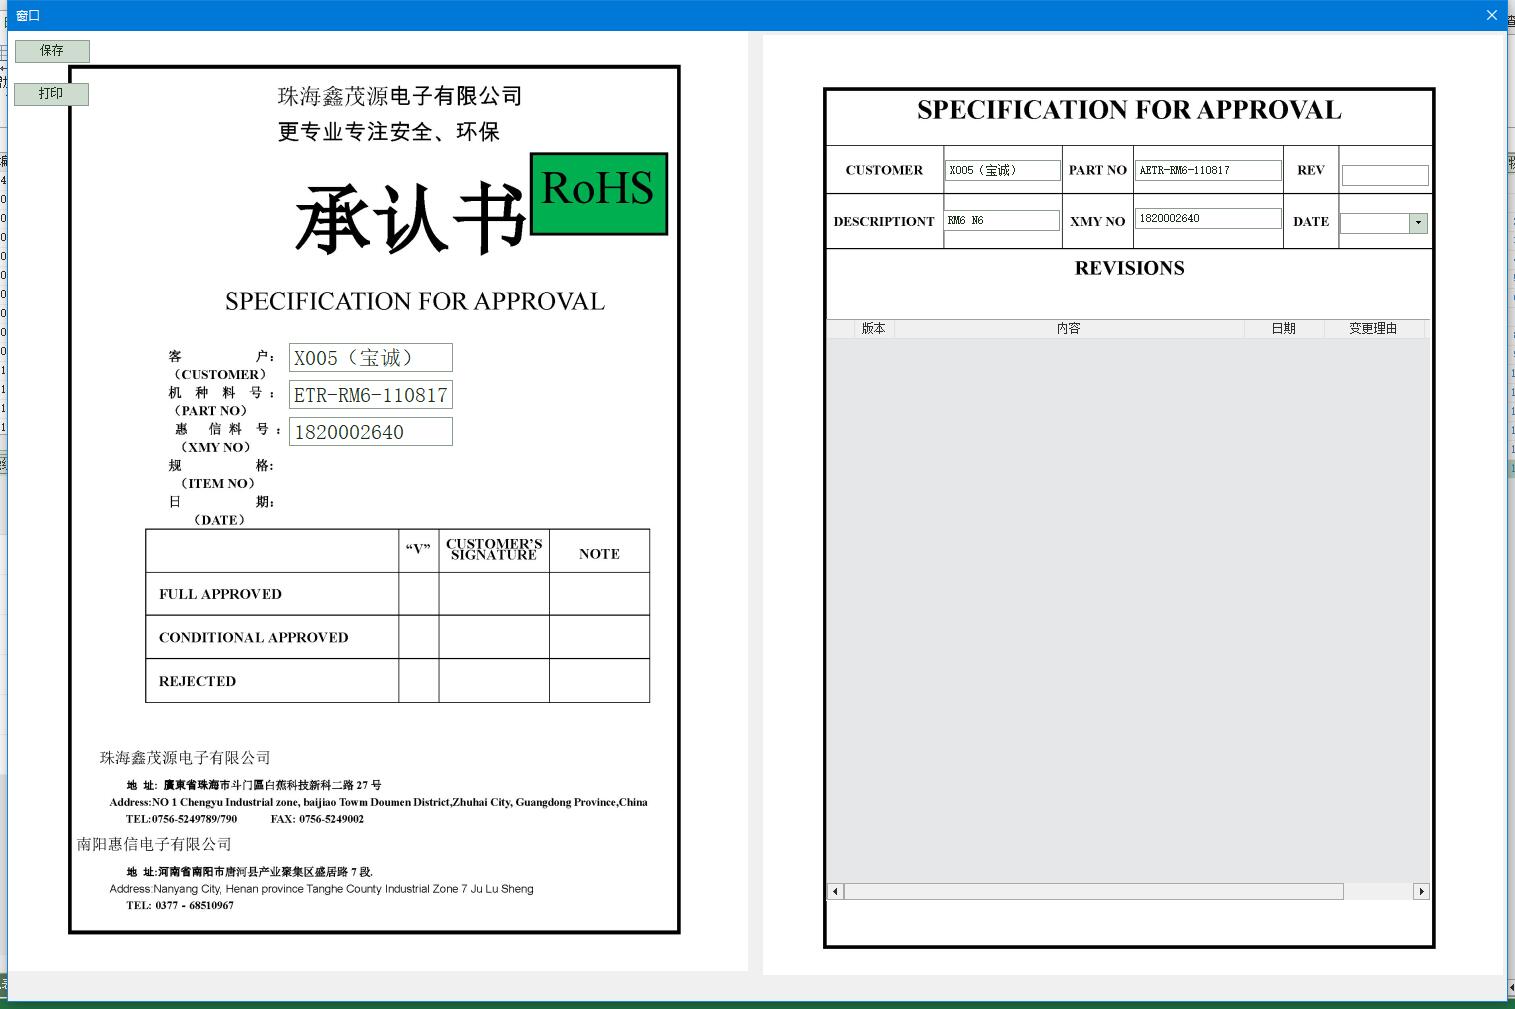Click the 日期 column header
The height and width of the screenshot is (1009, 1515).
(1284, 329)
